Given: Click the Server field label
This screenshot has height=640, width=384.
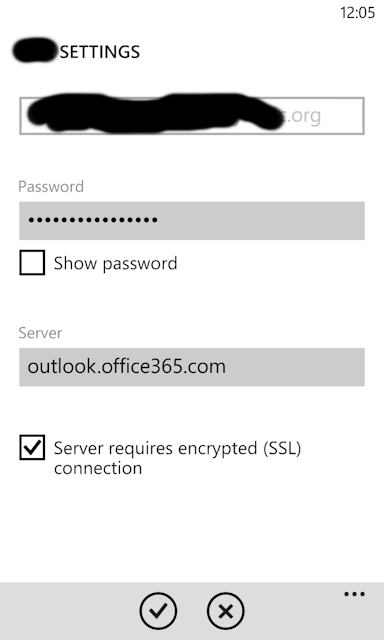Looking at the screenshot, I should [x=40, y=333].
